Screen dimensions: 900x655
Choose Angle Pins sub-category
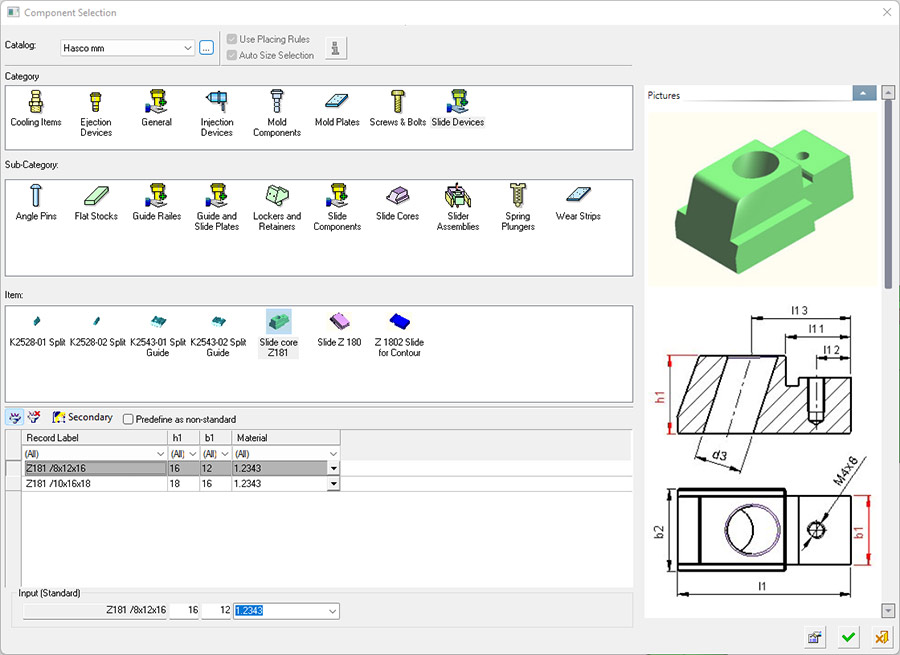point(36,203)
